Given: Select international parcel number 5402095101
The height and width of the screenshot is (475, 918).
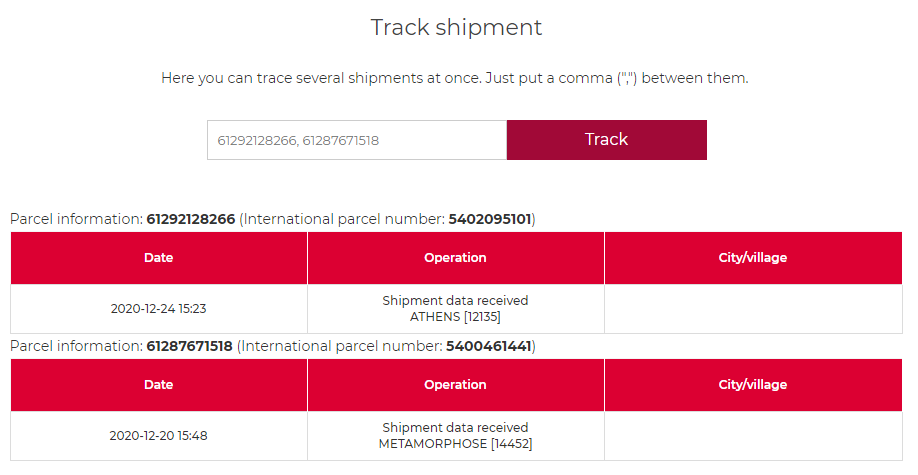Looking at the screenshot, I should pos(490,219).
